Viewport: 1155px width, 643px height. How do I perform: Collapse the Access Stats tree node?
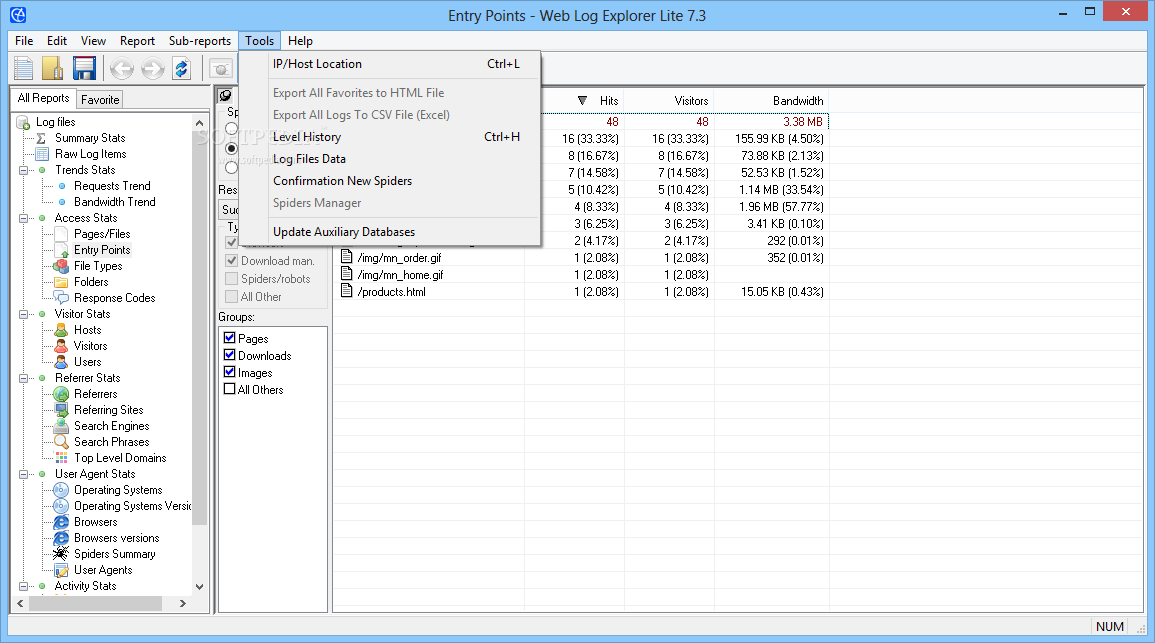tap(23, 219)
